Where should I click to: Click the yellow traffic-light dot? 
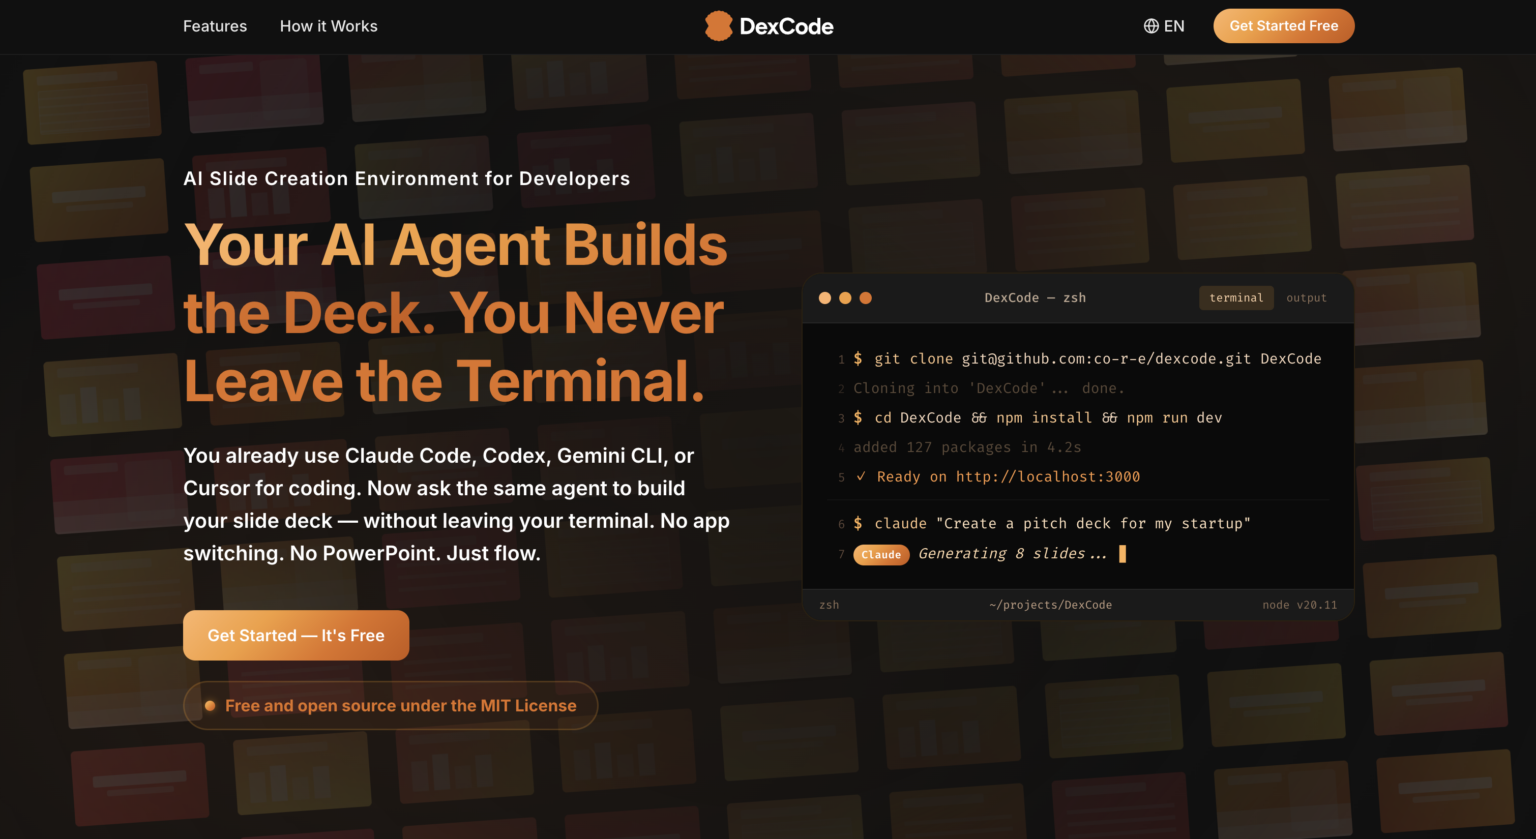click(x=845, y=298)
